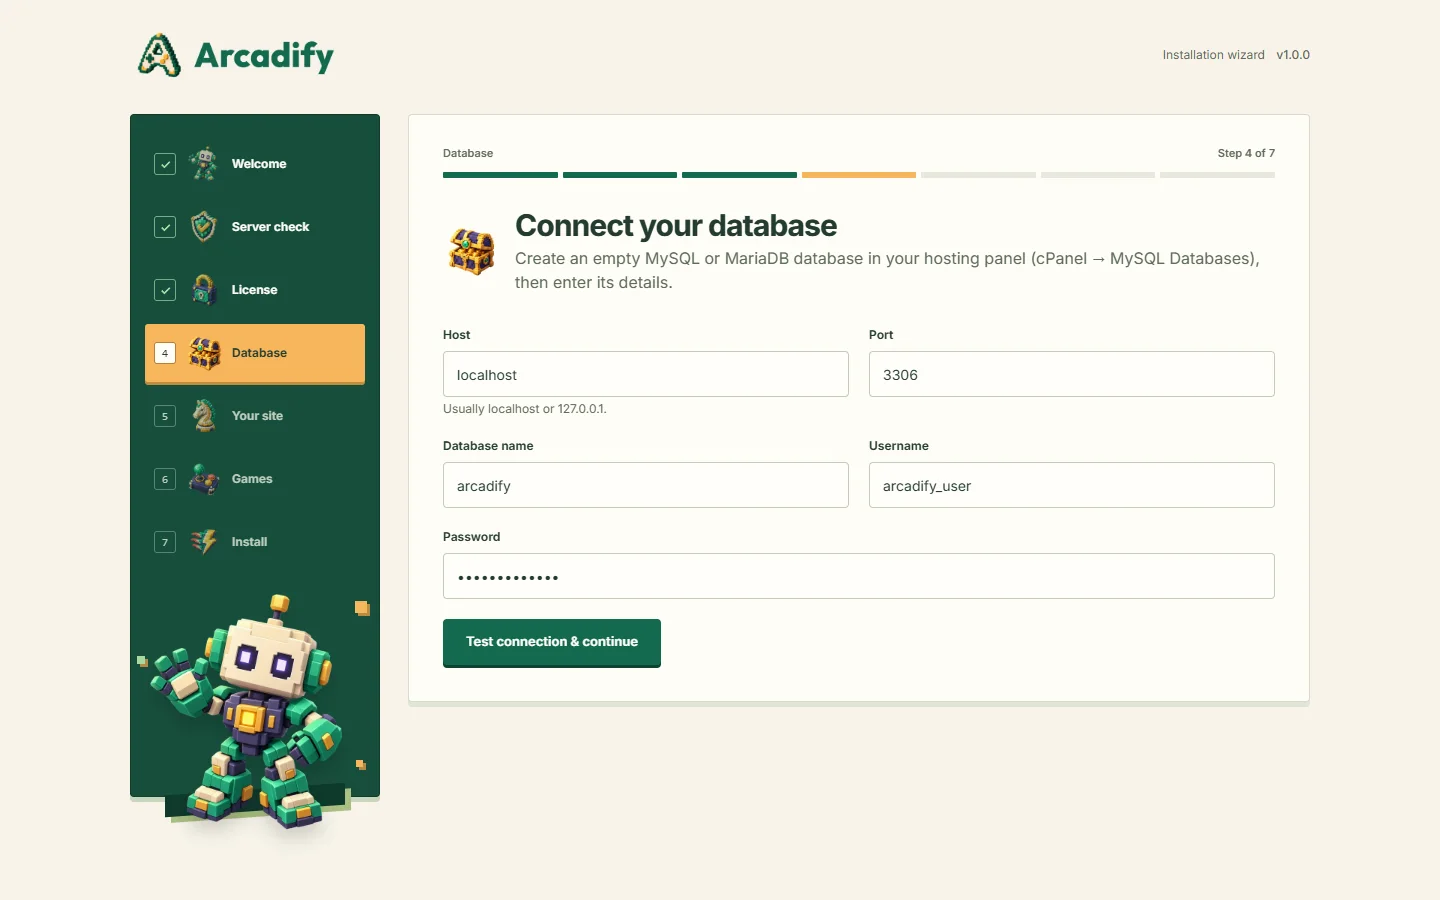Click the Port input field
1440x900 pixels.
click(x=1072, y=374)
